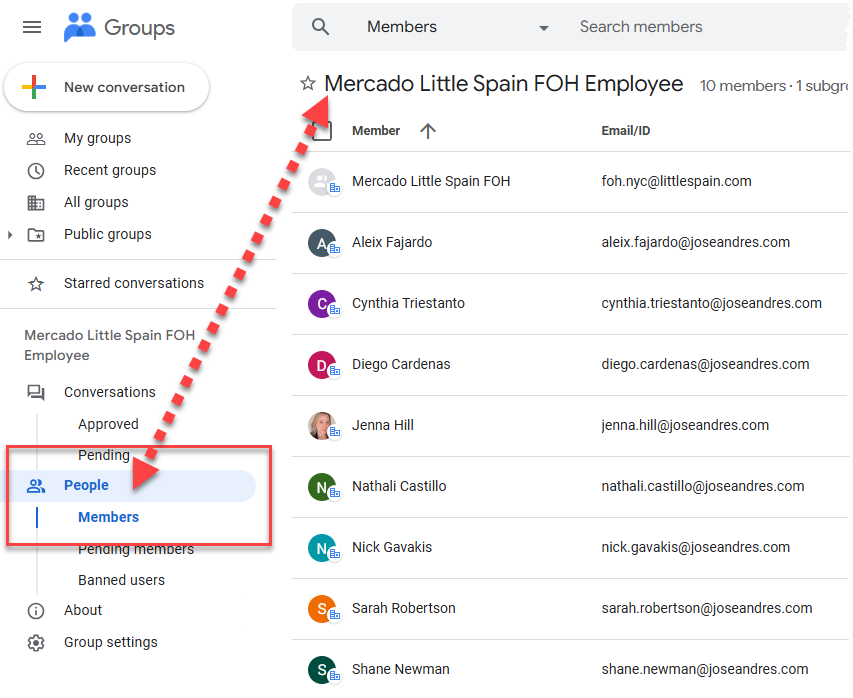Screen dimensions: 853x698
Task: Select Pending conversations
Action: (104, 455)
